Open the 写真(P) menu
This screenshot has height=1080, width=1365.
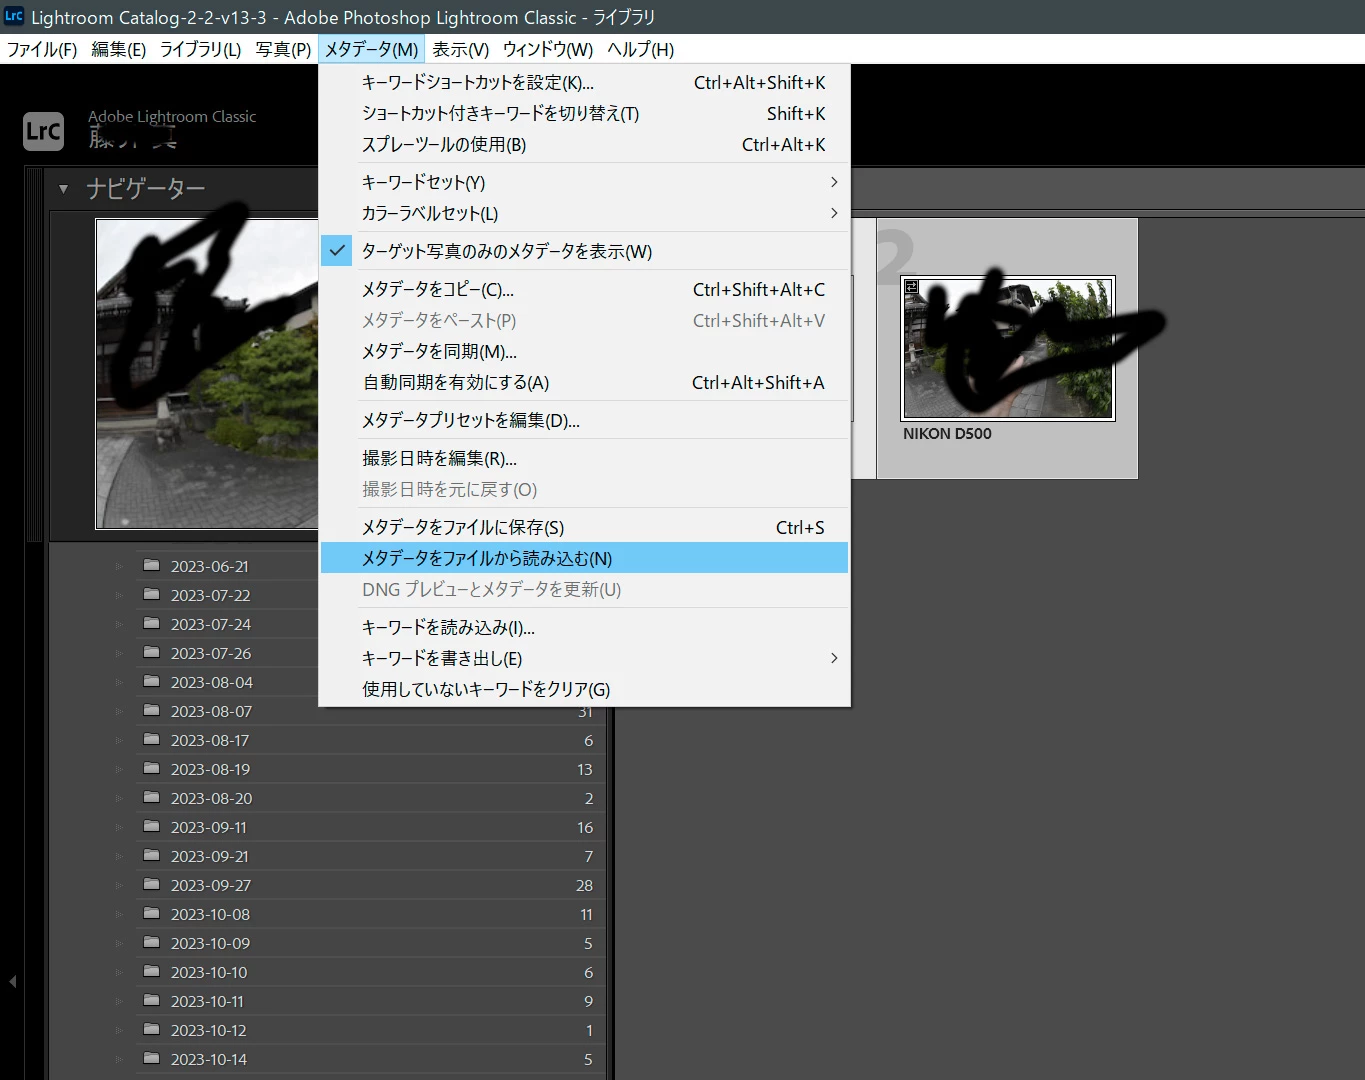(x=283, y=49)
